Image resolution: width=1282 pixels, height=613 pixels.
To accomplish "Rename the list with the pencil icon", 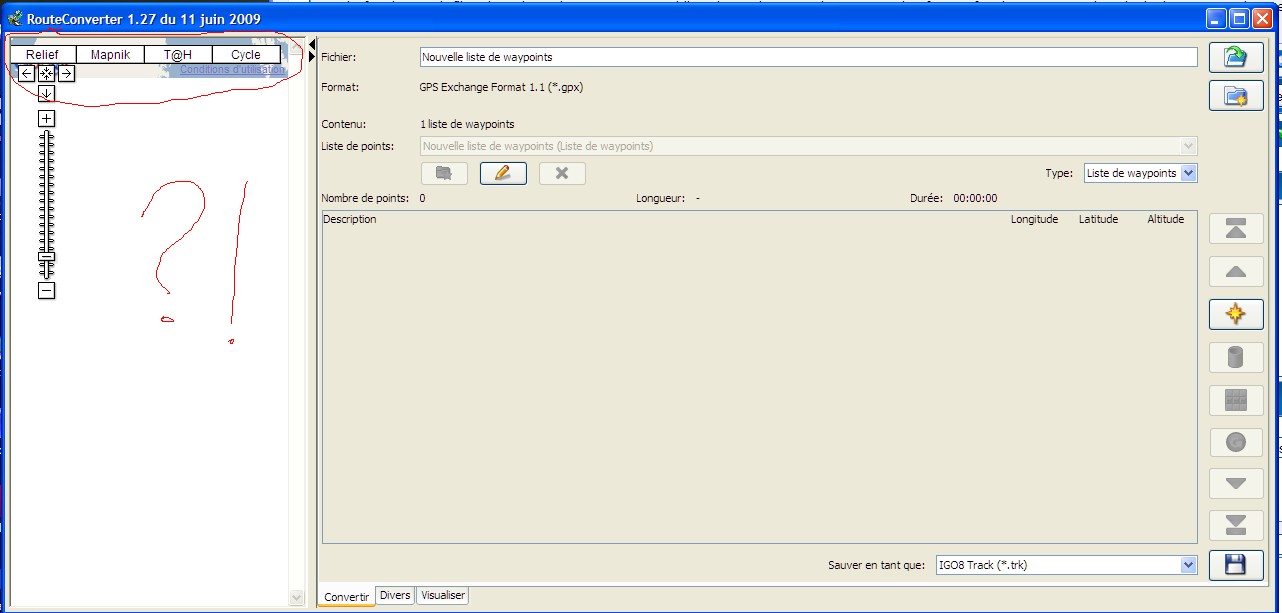I will coord(503,173).
